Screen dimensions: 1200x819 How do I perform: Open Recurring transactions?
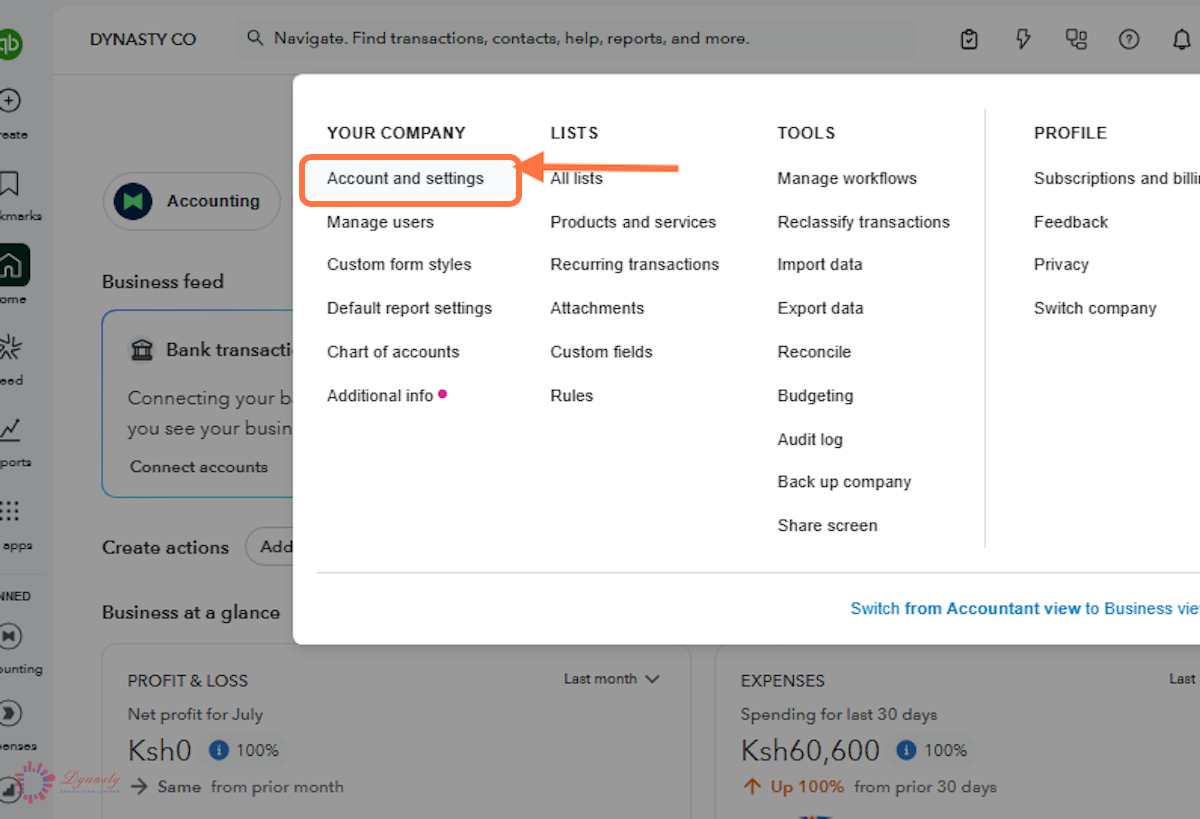635,264
